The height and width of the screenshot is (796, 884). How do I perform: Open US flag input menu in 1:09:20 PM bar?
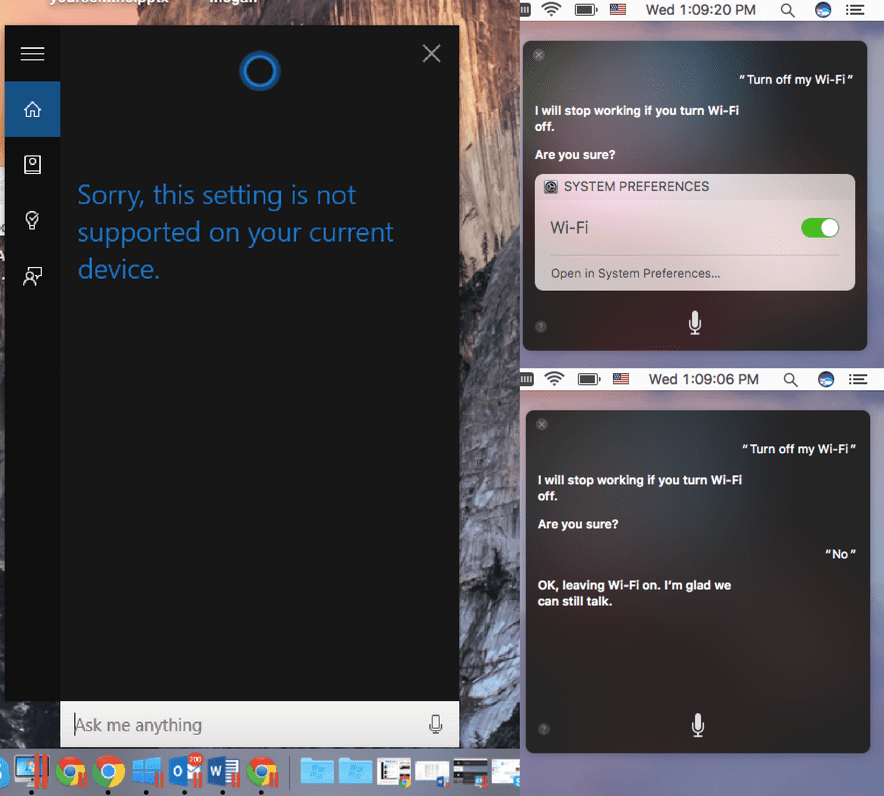click(x=617, y=10)
